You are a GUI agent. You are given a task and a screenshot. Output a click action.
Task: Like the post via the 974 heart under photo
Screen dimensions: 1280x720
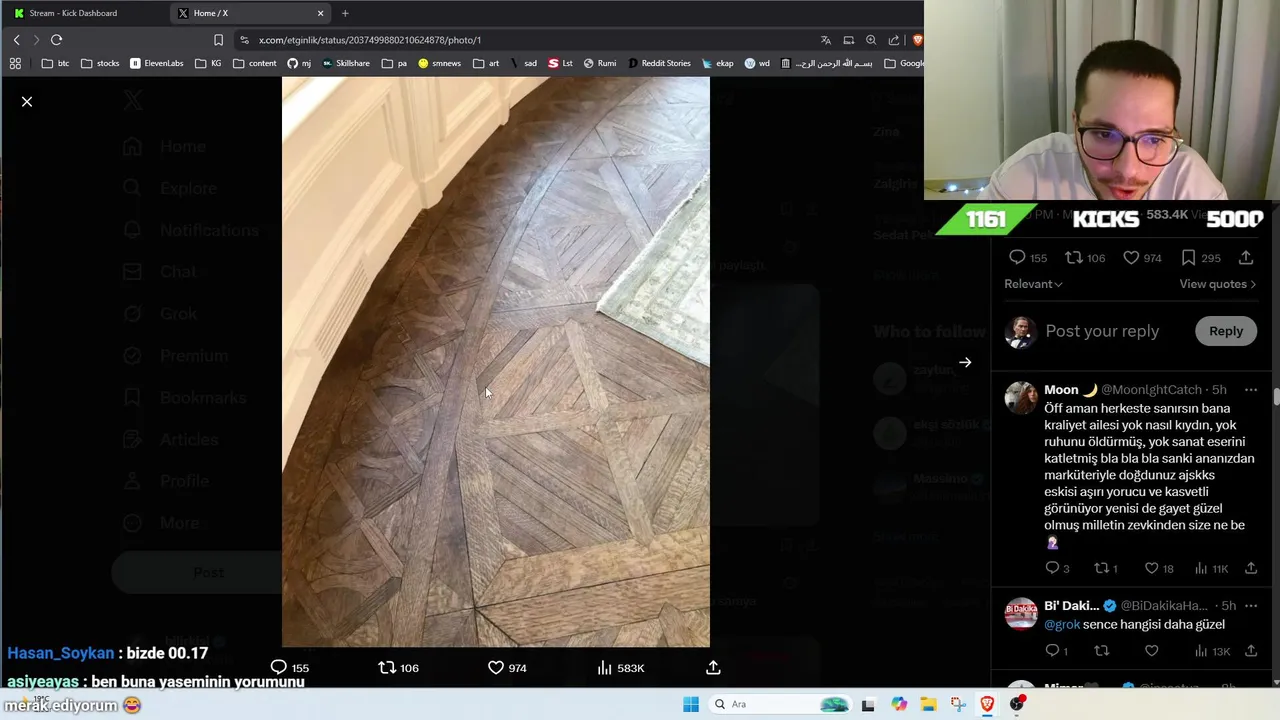[495, 667]
